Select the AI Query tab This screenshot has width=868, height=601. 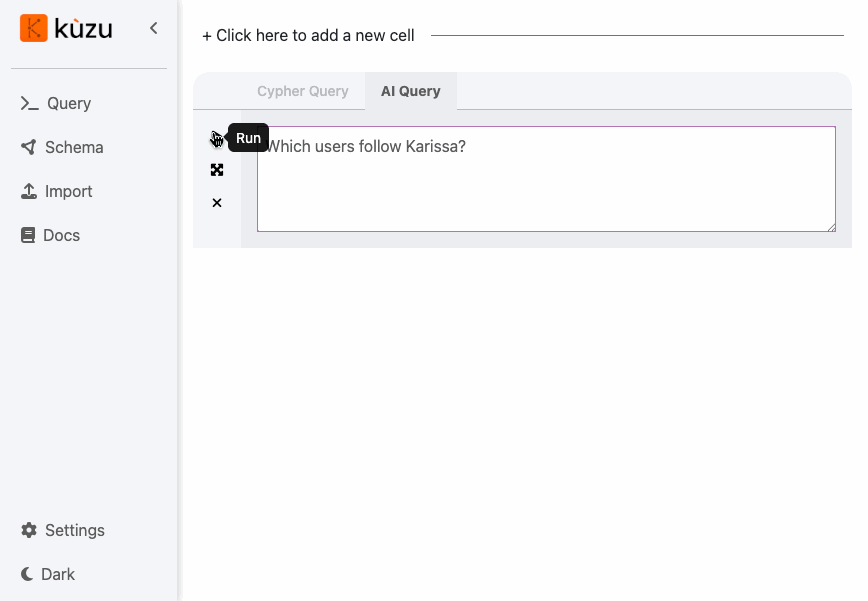(x=411, y=91)
